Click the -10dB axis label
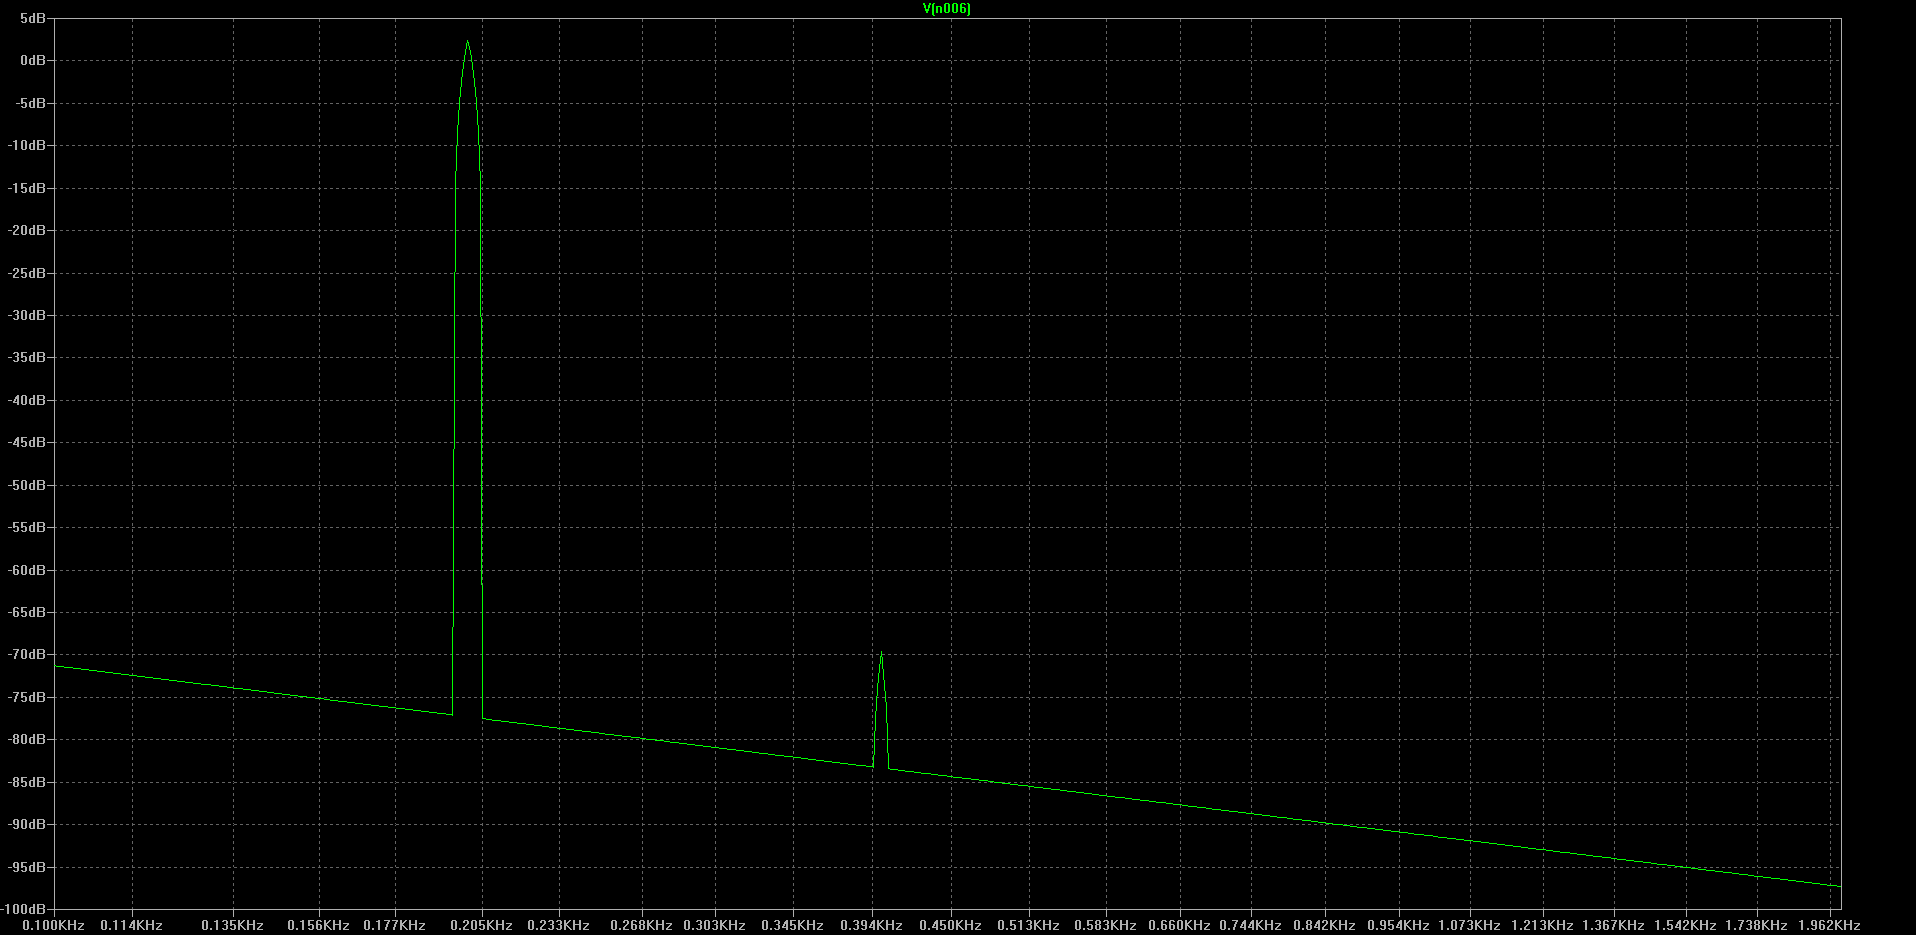This screenshot has height=935, width=1916. tap(27, 145)
